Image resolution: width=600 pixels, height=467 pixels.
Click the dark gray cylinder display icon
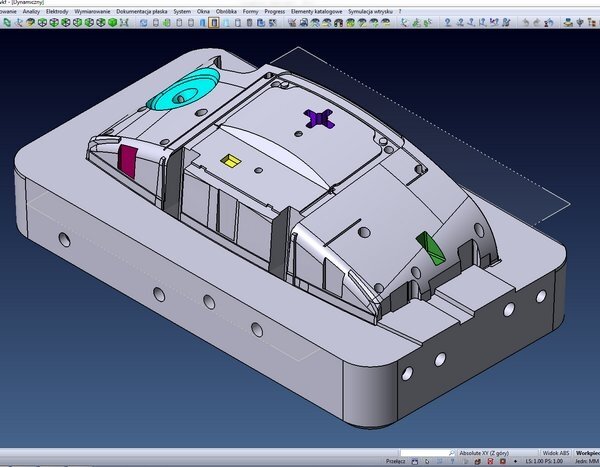[249, 23]
